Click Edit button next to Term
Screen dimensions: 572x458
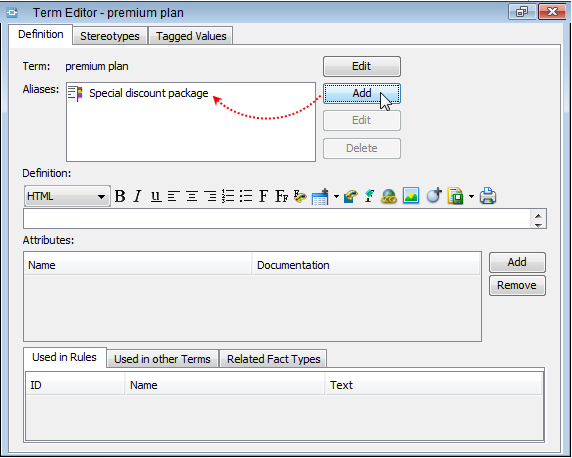(362, 66)
